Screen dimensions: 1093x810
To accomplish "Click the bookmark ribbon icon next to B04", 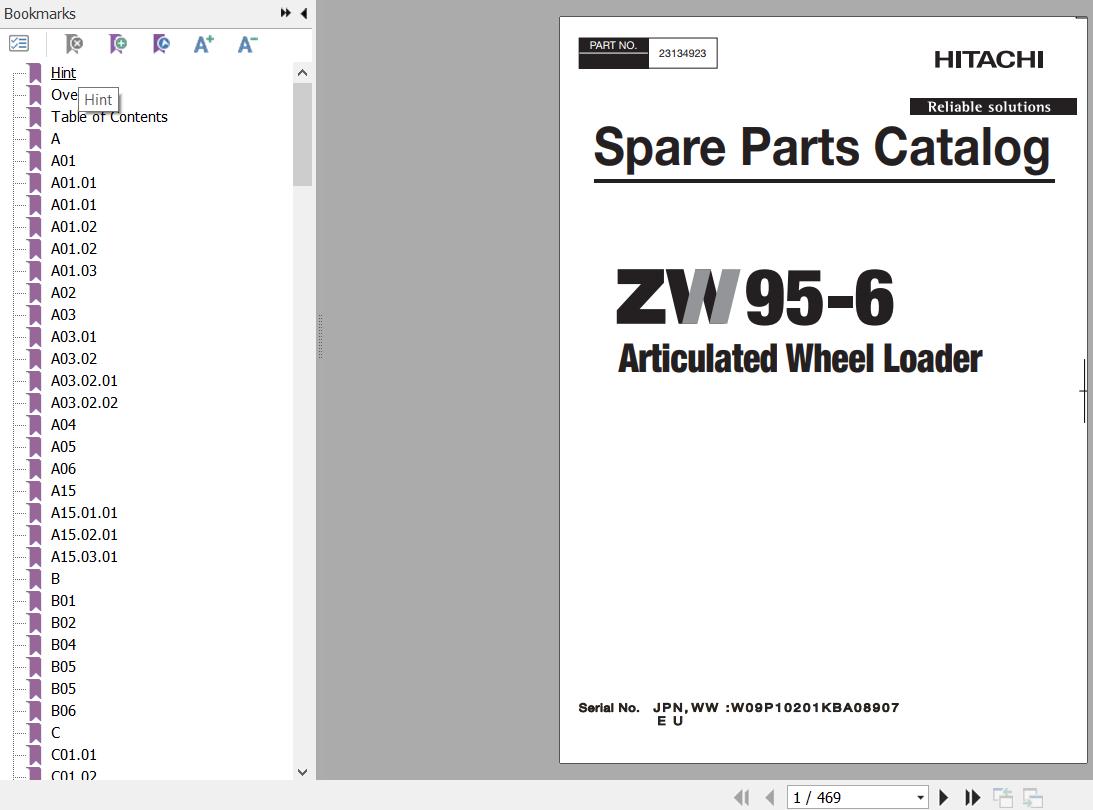I will [x=35, y=645].
